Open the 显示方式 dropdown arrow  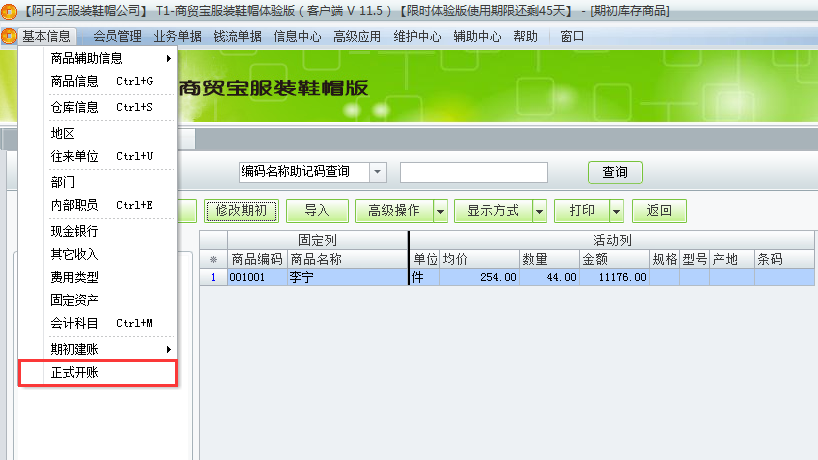[x=539, y=211]
